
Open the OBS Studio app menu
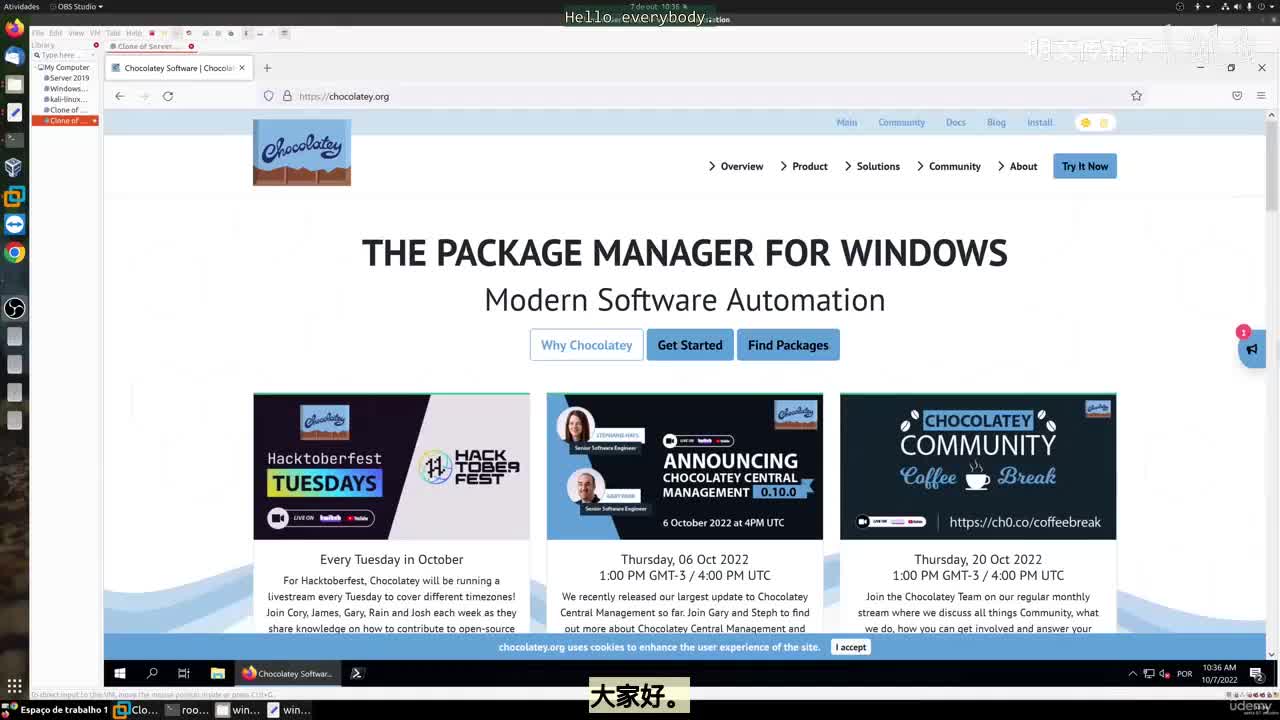point(76,7)
